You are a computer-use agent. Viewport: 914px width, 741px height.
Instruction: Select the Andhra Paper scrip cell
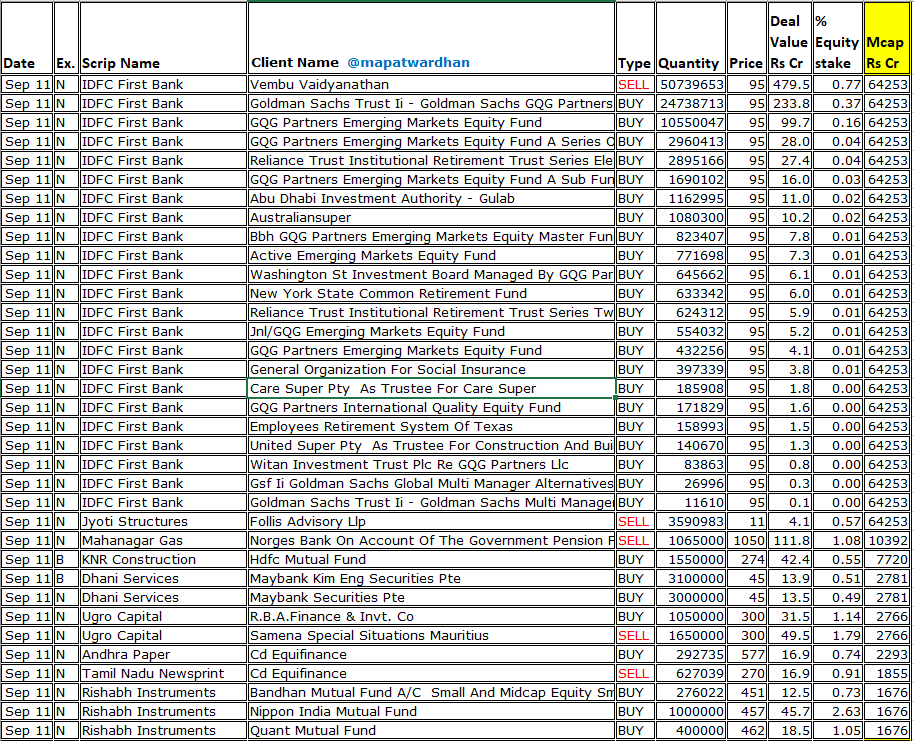click(163, 655)
